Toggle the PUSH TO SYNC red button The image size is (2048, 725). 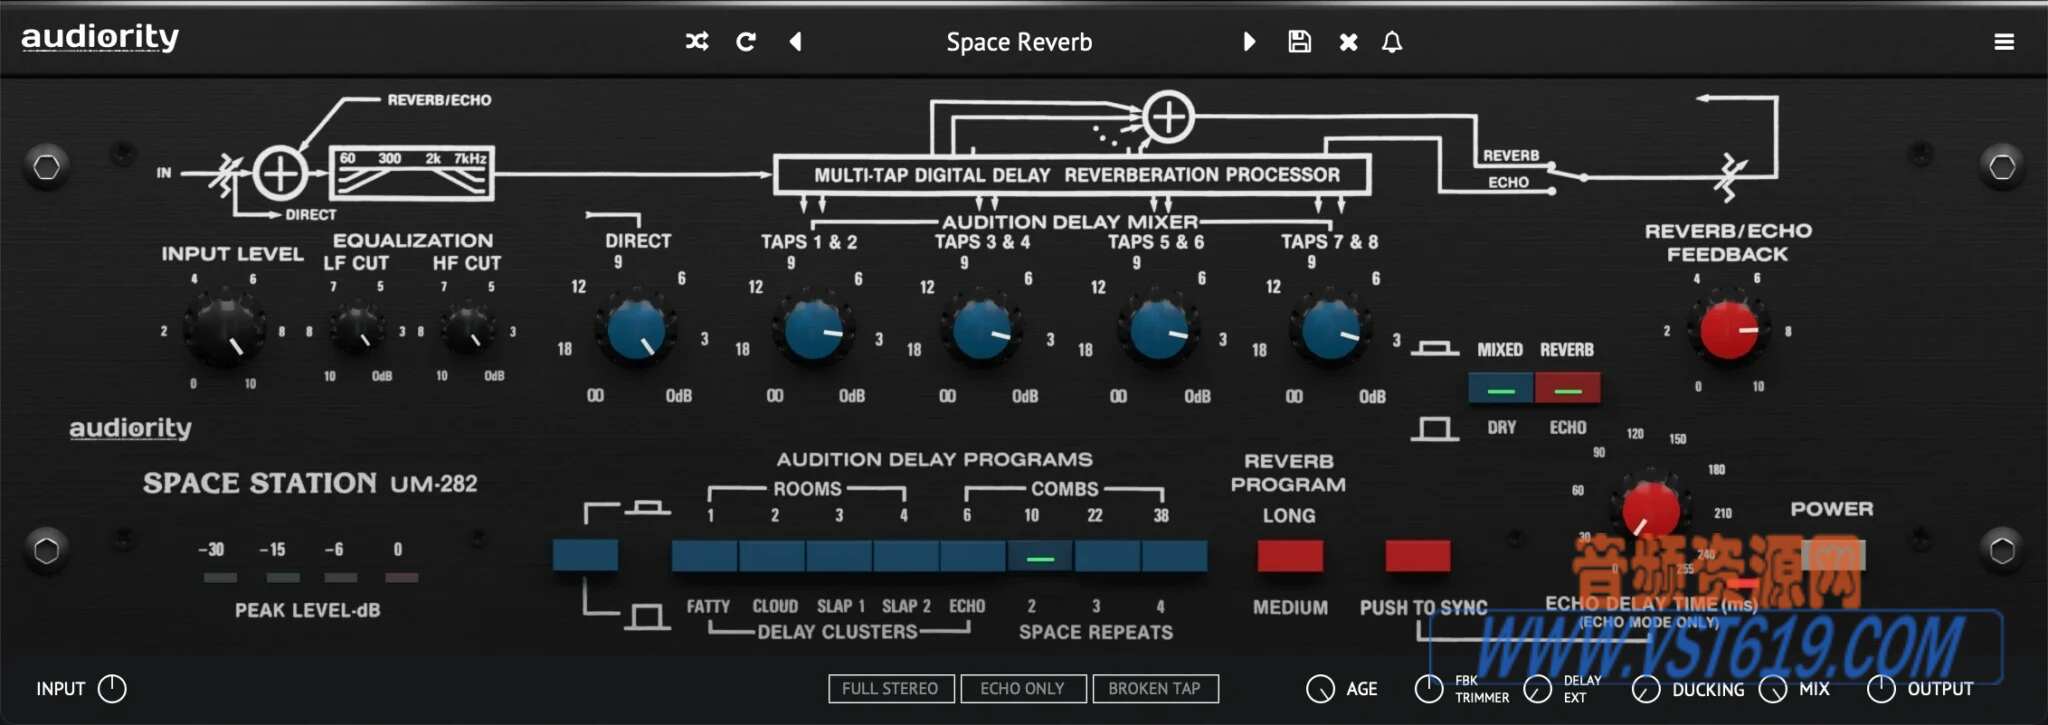[1418, 556]
